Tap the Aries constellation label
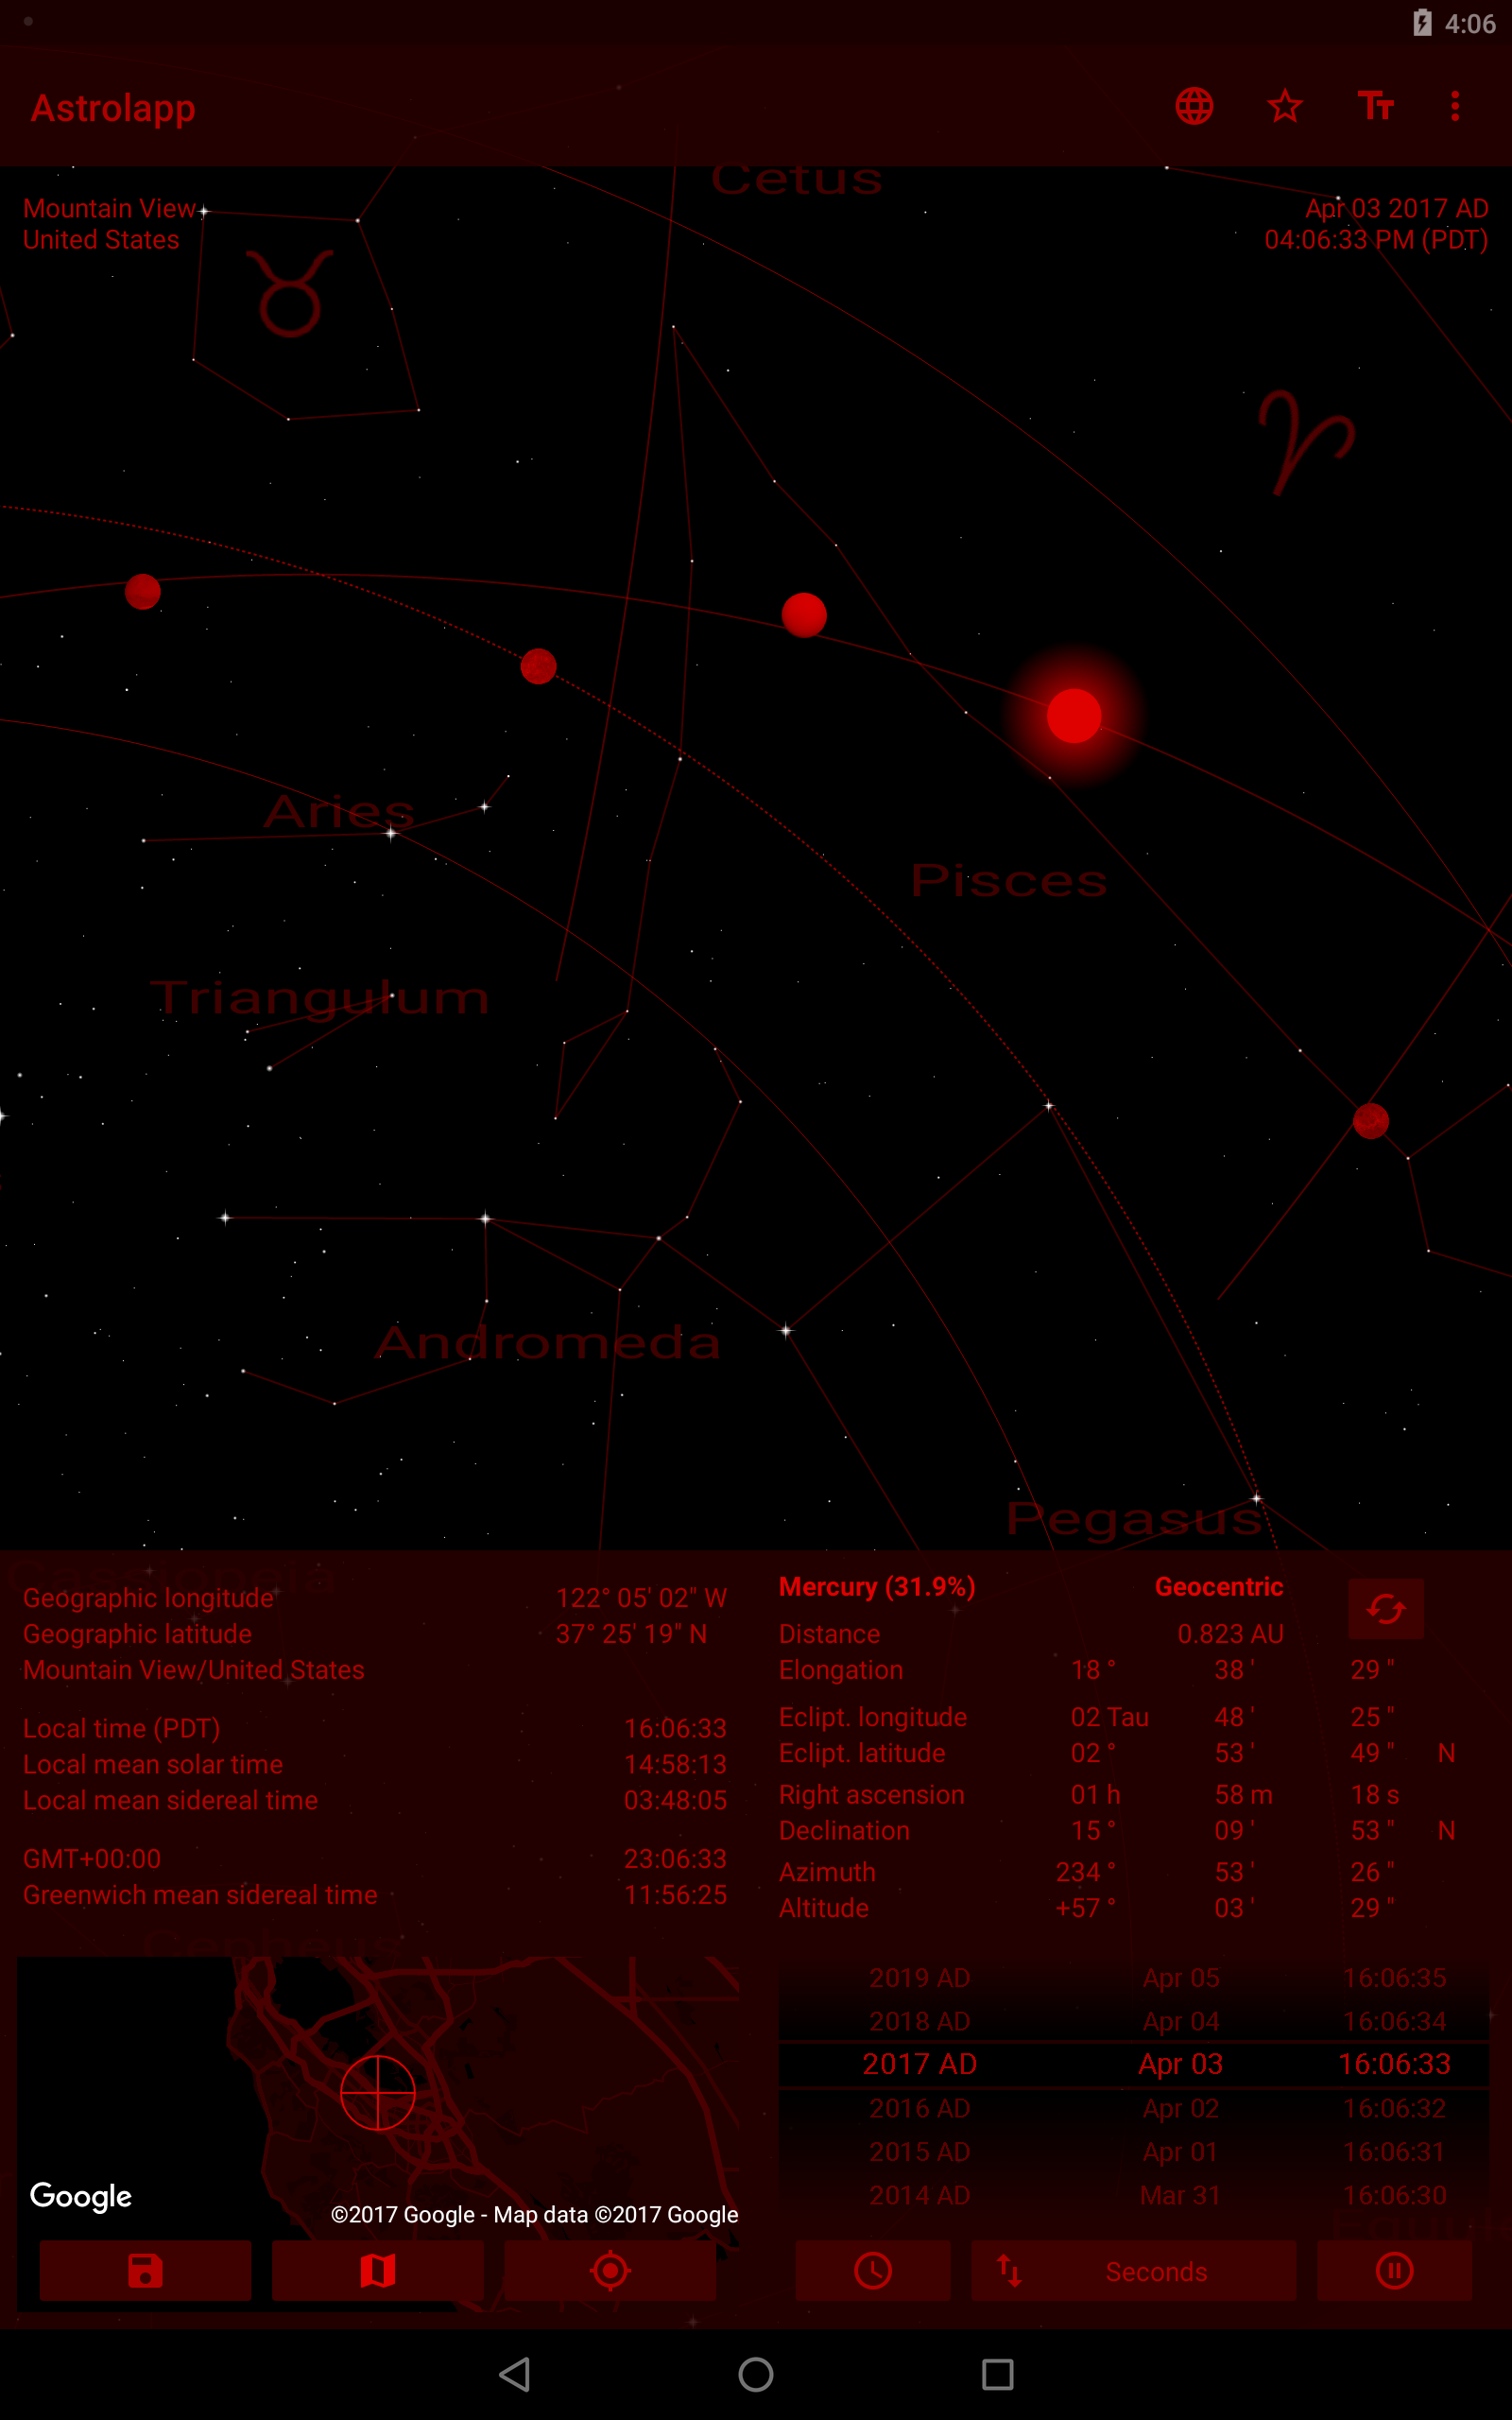Image resolution: width=1512 pixels, height=2420 pixels. [339, 811]
